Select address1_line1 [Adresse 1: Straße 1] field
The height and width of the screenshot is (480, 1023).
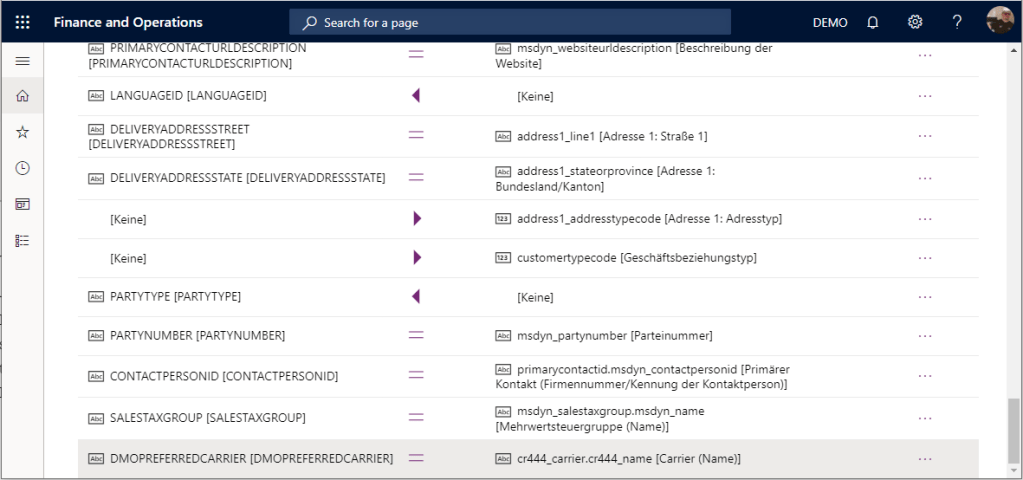tap(612, 136)
